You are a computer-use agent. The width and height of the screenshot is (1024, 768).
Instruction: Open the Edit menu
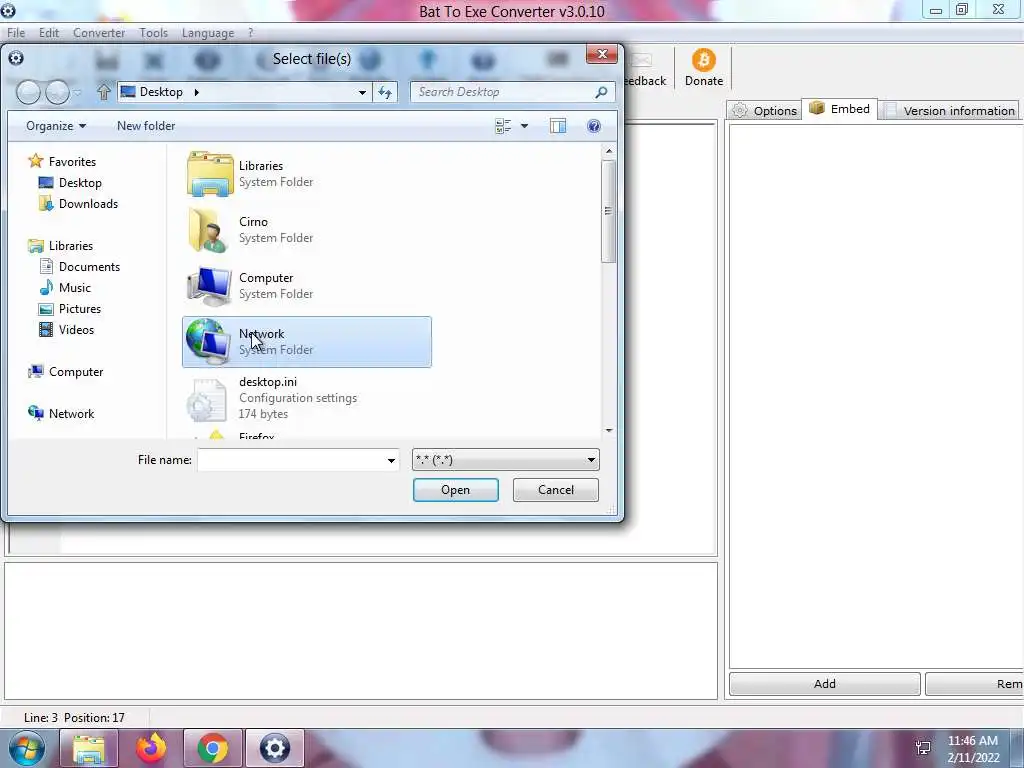point(49,33)
